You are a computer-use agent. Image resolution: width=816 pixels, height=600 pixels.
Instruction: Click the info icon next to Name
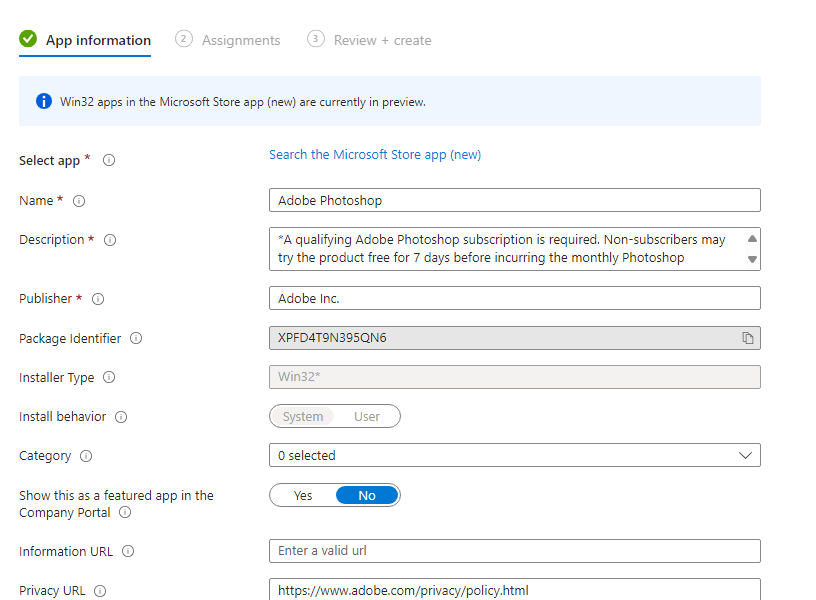79,201
